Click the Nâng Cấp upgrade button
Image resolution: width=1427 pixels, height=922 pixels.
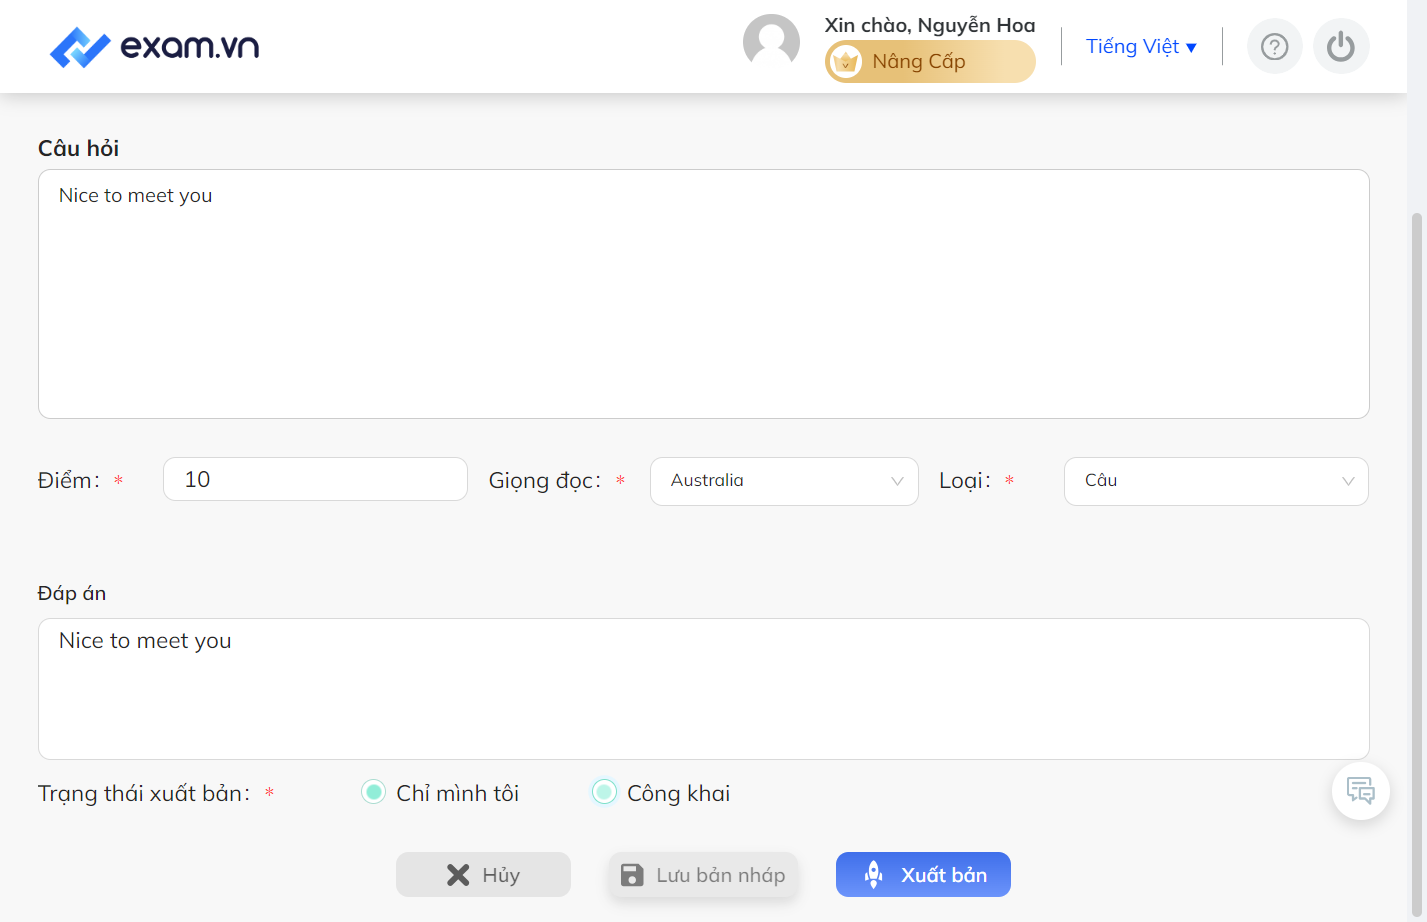click(x=930, y=62)
